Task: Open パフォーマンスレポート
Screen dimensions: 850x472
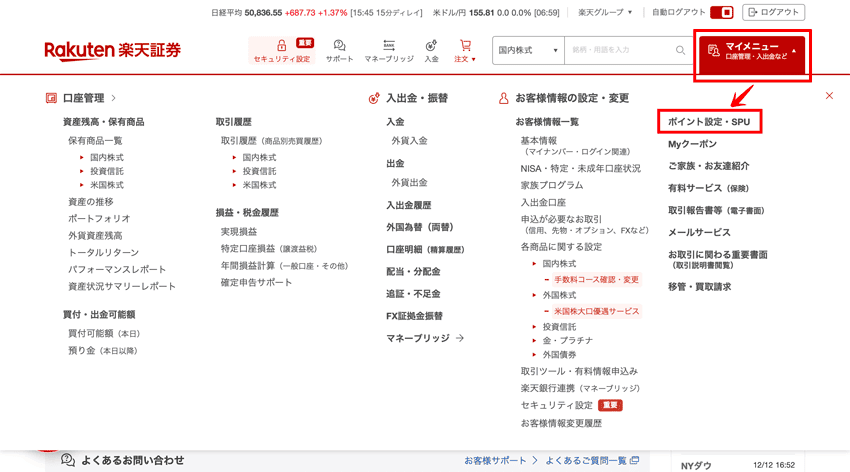Action: point(117,269)
